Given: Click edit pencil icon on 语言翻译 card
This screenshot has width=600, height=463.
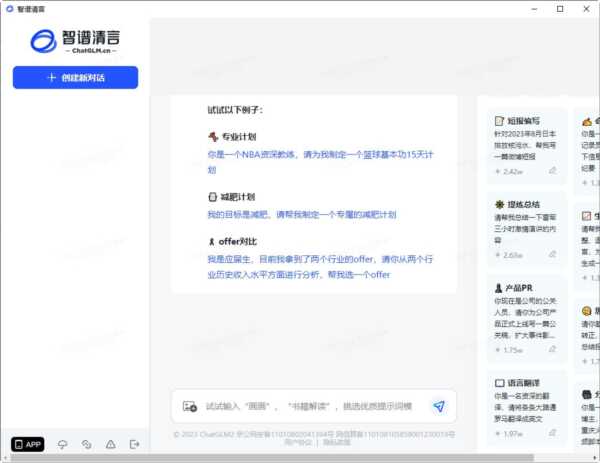Looking at the screenshot, I should click(552, 433).
